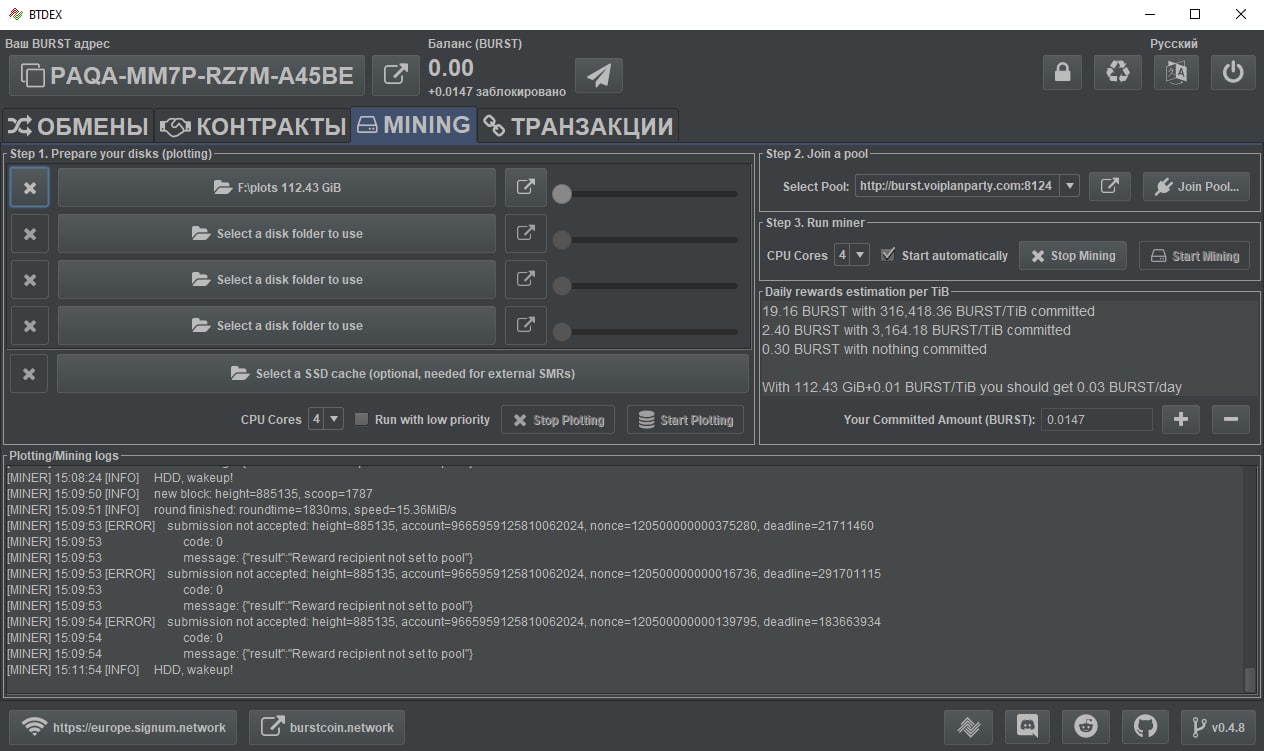The width and height of the screenshot is (1264, 751).
Task: Click Start Mining button
Action: [x=1195, y=255]
